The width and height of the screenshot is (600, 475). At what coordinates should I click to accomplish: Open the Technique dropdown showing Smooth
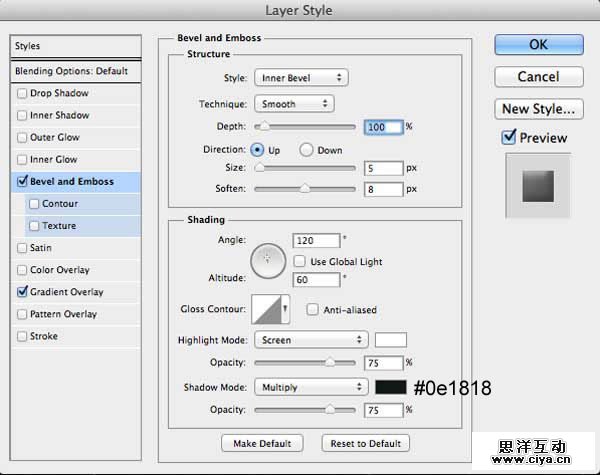(x=294, y=103)
